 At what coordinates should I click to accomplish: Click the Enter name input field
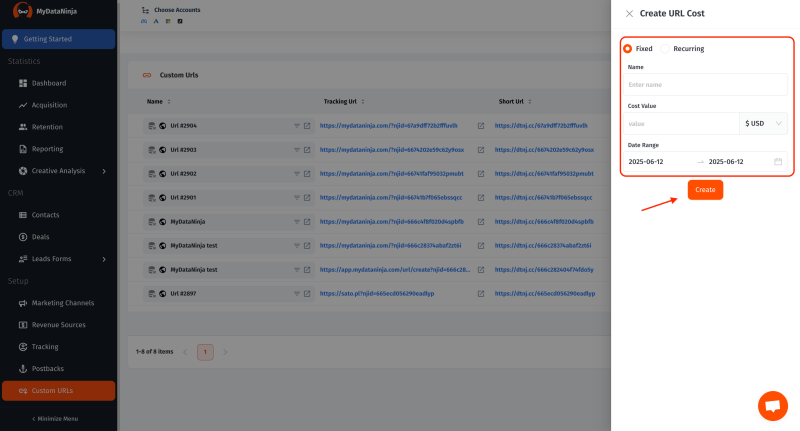(705, 85)
